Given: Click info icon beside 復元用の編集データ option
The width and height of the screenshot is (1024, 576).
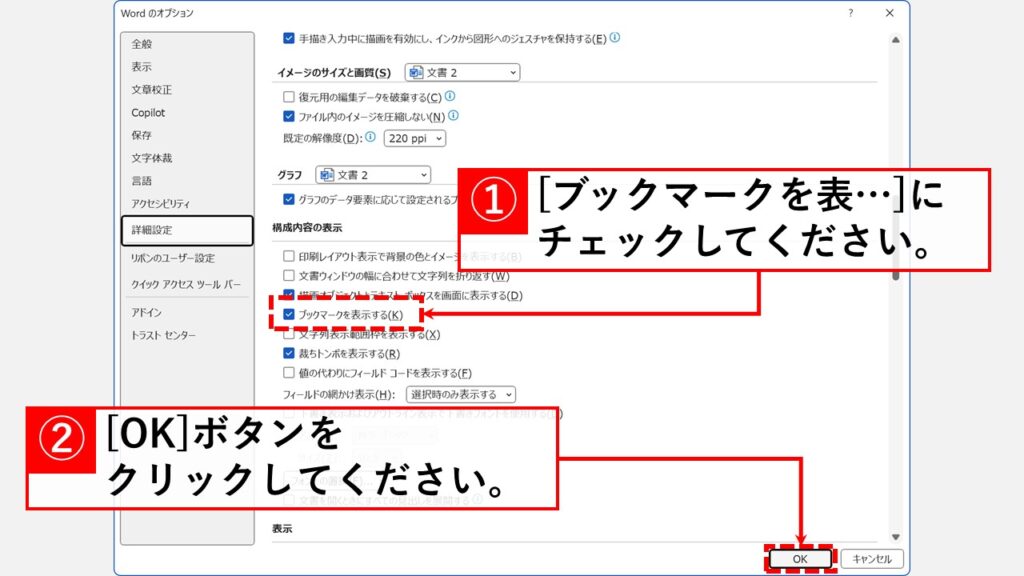Looking at the screenshot, I should tap(450, 96).
